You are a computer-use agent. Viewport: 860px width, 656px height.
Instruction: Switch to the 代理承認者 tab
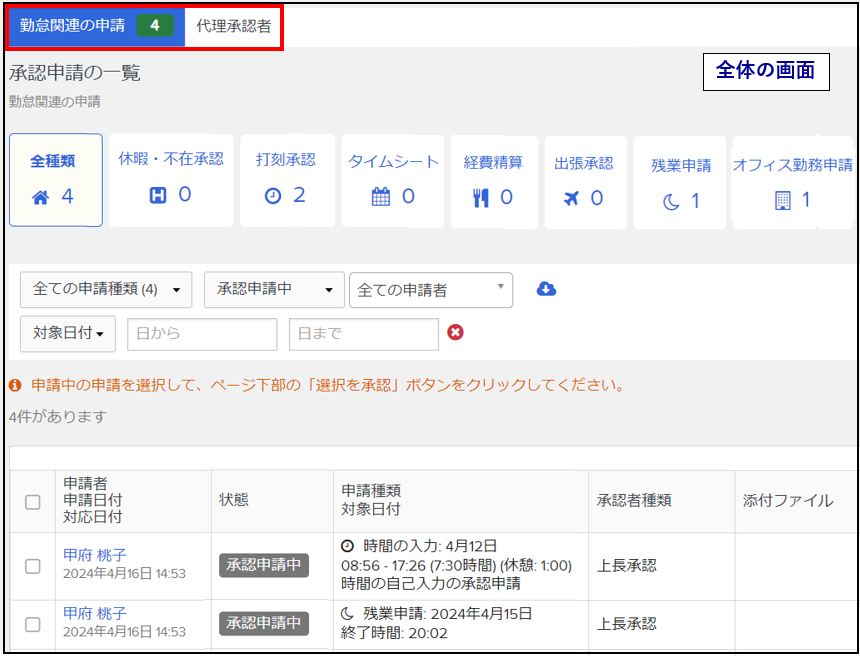pyautogui.click(x=233, y=26)
